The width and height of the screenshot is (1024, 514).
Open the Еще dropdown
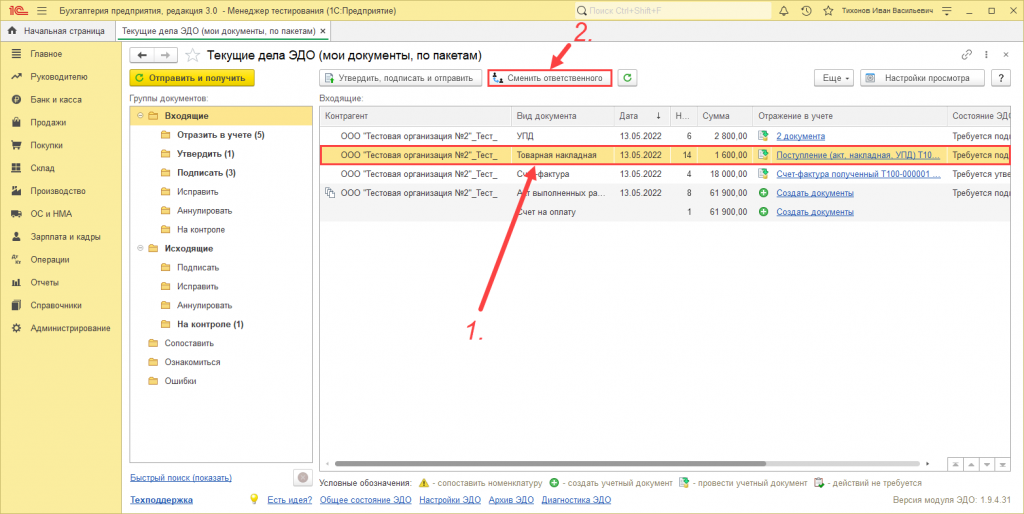(835, 78)
